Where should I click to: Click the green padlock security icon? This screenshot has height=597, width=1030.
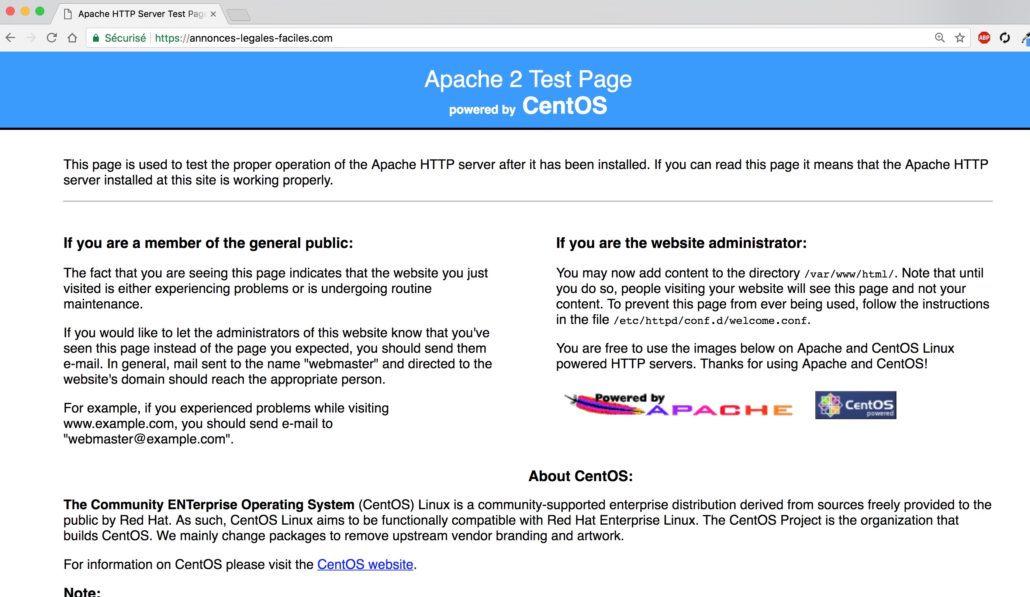click(96, 38)
